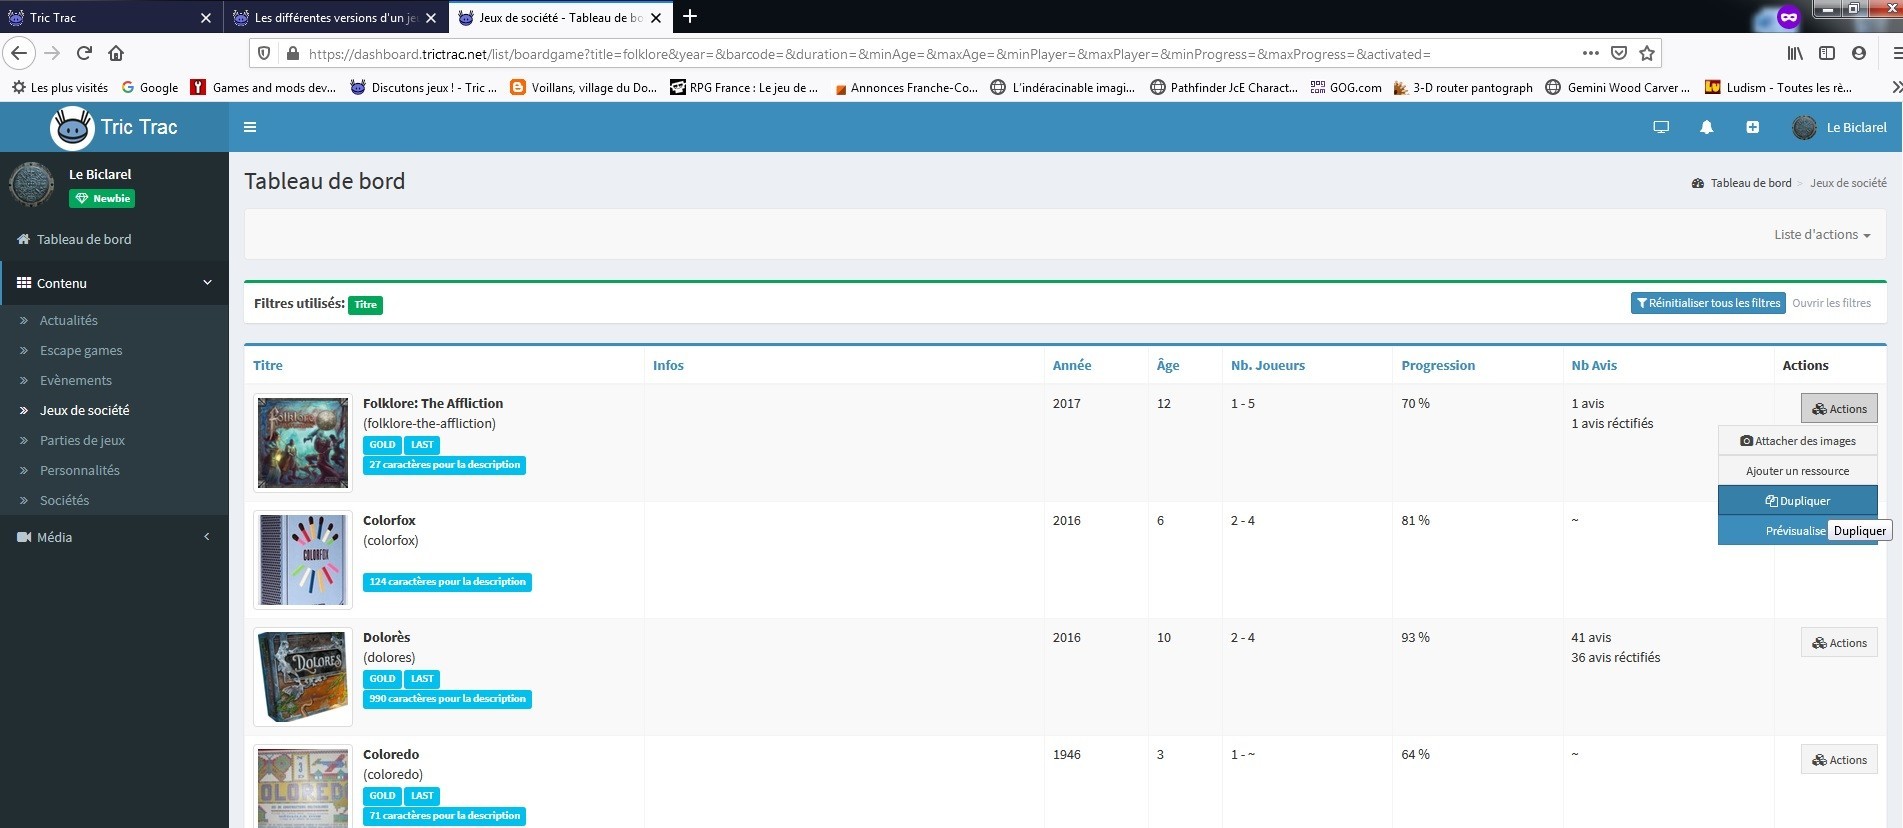Click the plus add icon in header
This screenshot has height=828, width=1903.
tap(1753, 127)
